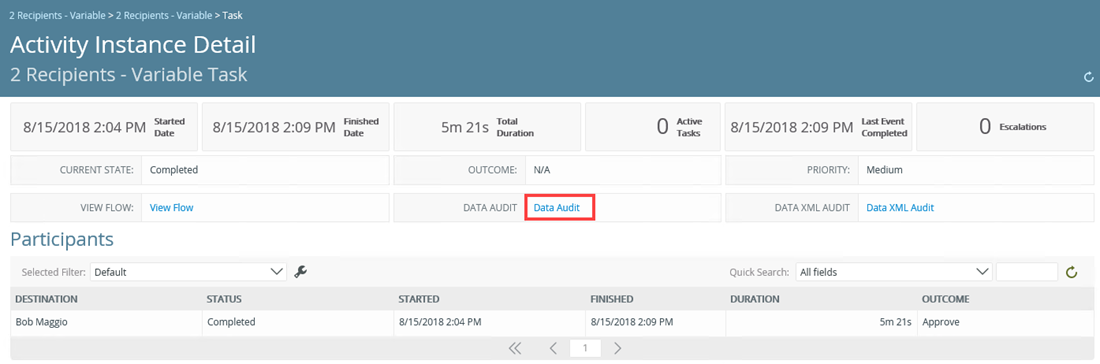Screen dimensions: 1100x364
Task: Open the Quick Search All fields dropdown
Action: click(894, 272)
